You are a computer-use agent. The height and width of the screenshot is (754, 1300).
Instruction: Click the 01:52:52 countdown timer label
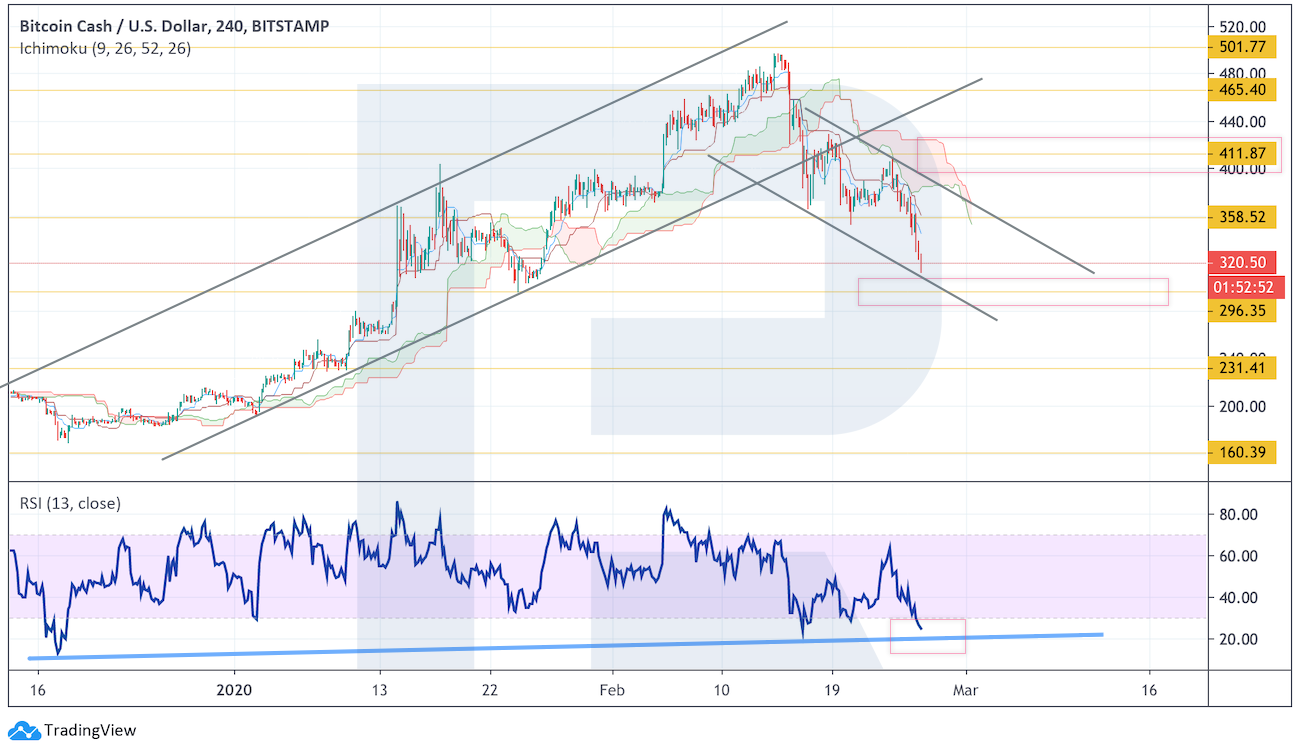tap(1242, 288)
